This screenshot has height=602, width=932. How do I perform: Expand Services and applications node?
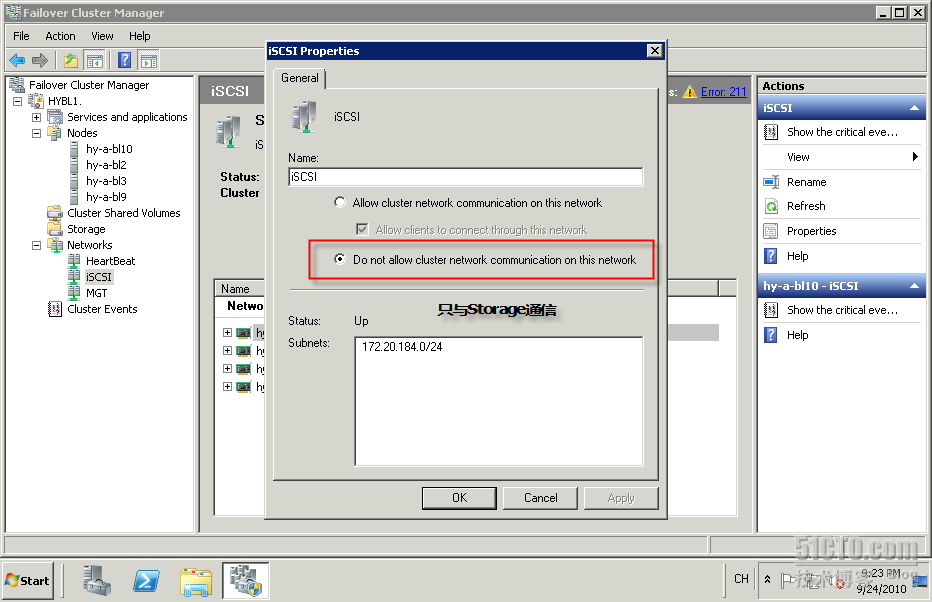click(x=37, y=117)
